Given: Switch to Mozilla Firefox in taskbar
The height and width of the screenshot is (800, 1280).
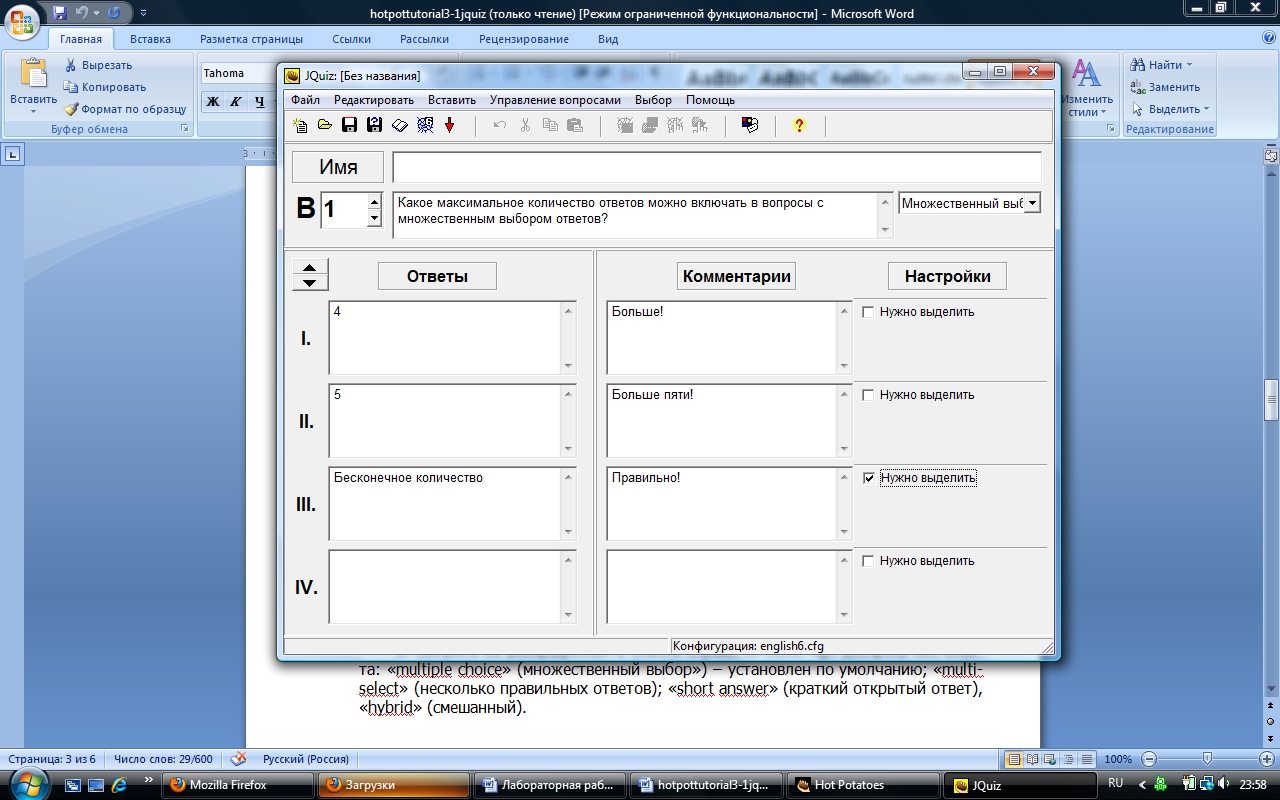Looking at the screenshot, I should pyautogui.click(x=240, y=785).
